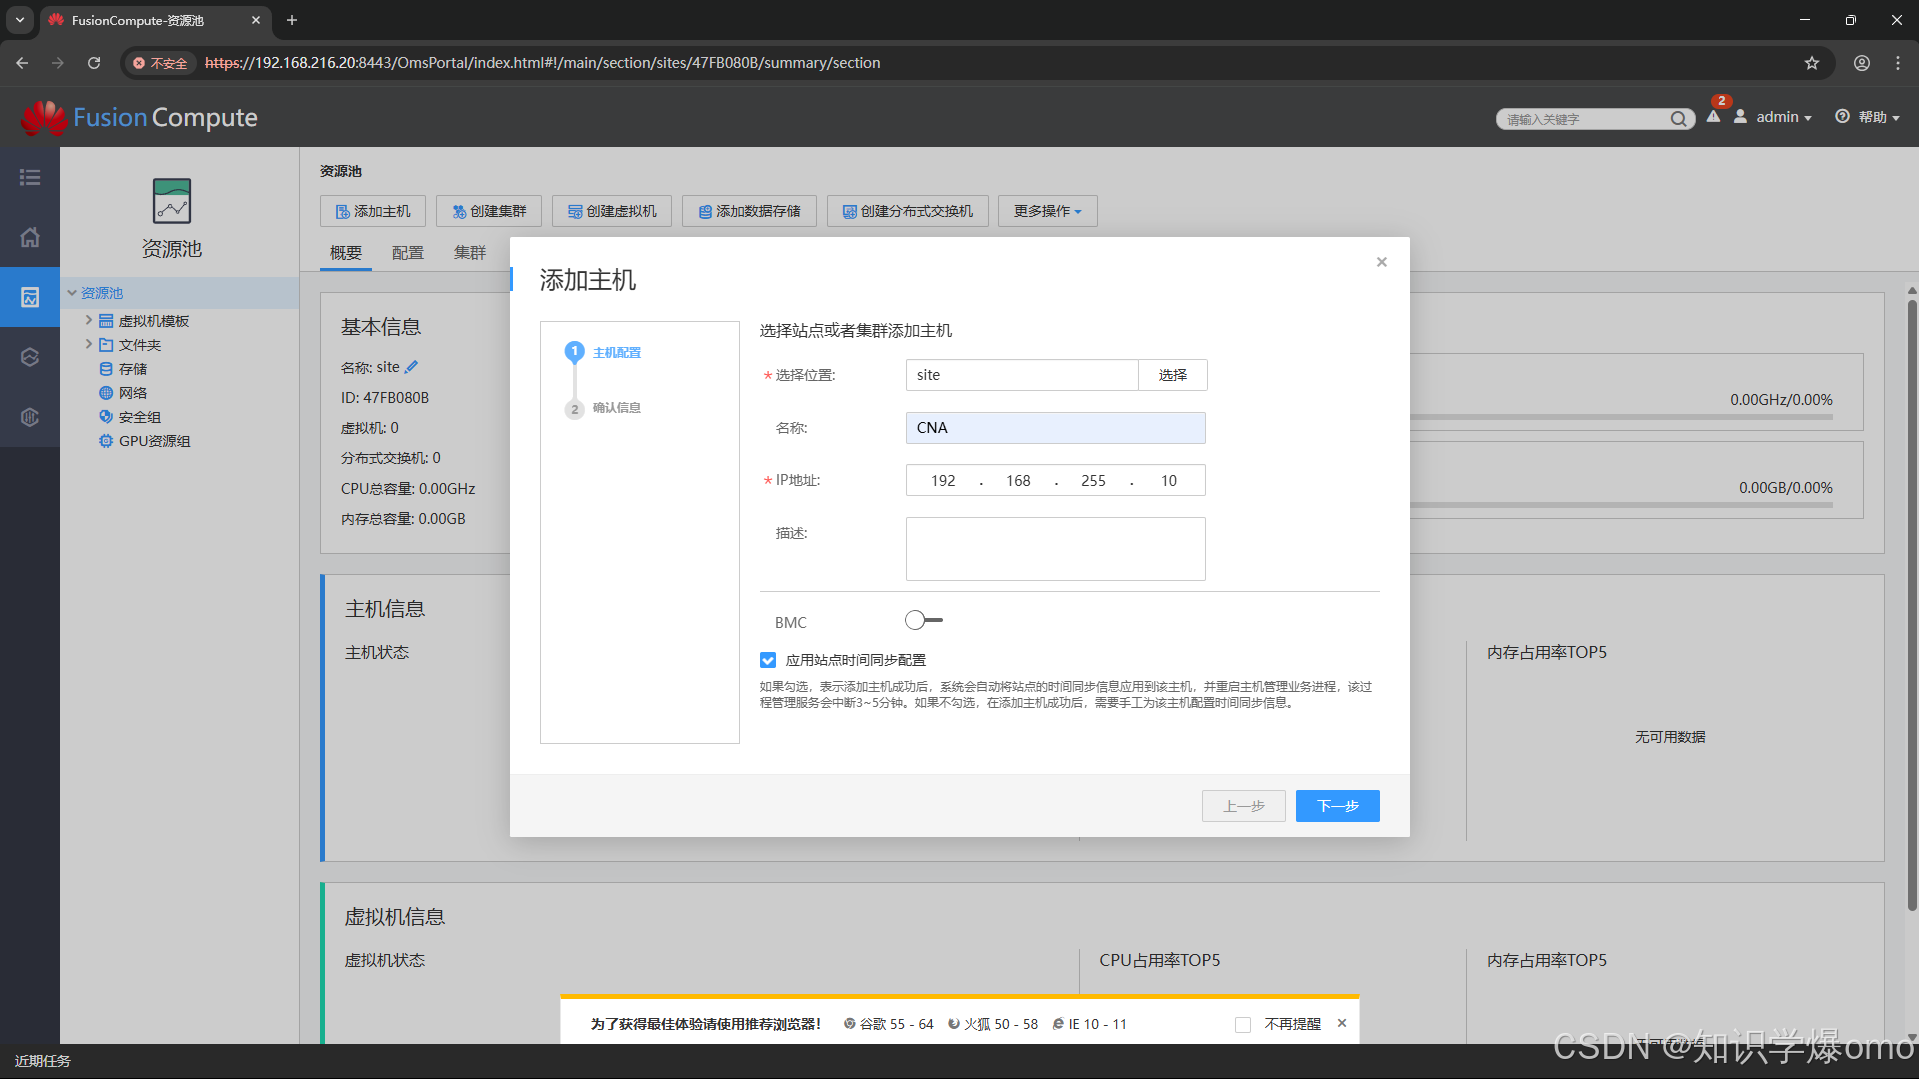Click the 不安全 security warning indicator
Screen dimensions: 1919x1079
[160, 63]
